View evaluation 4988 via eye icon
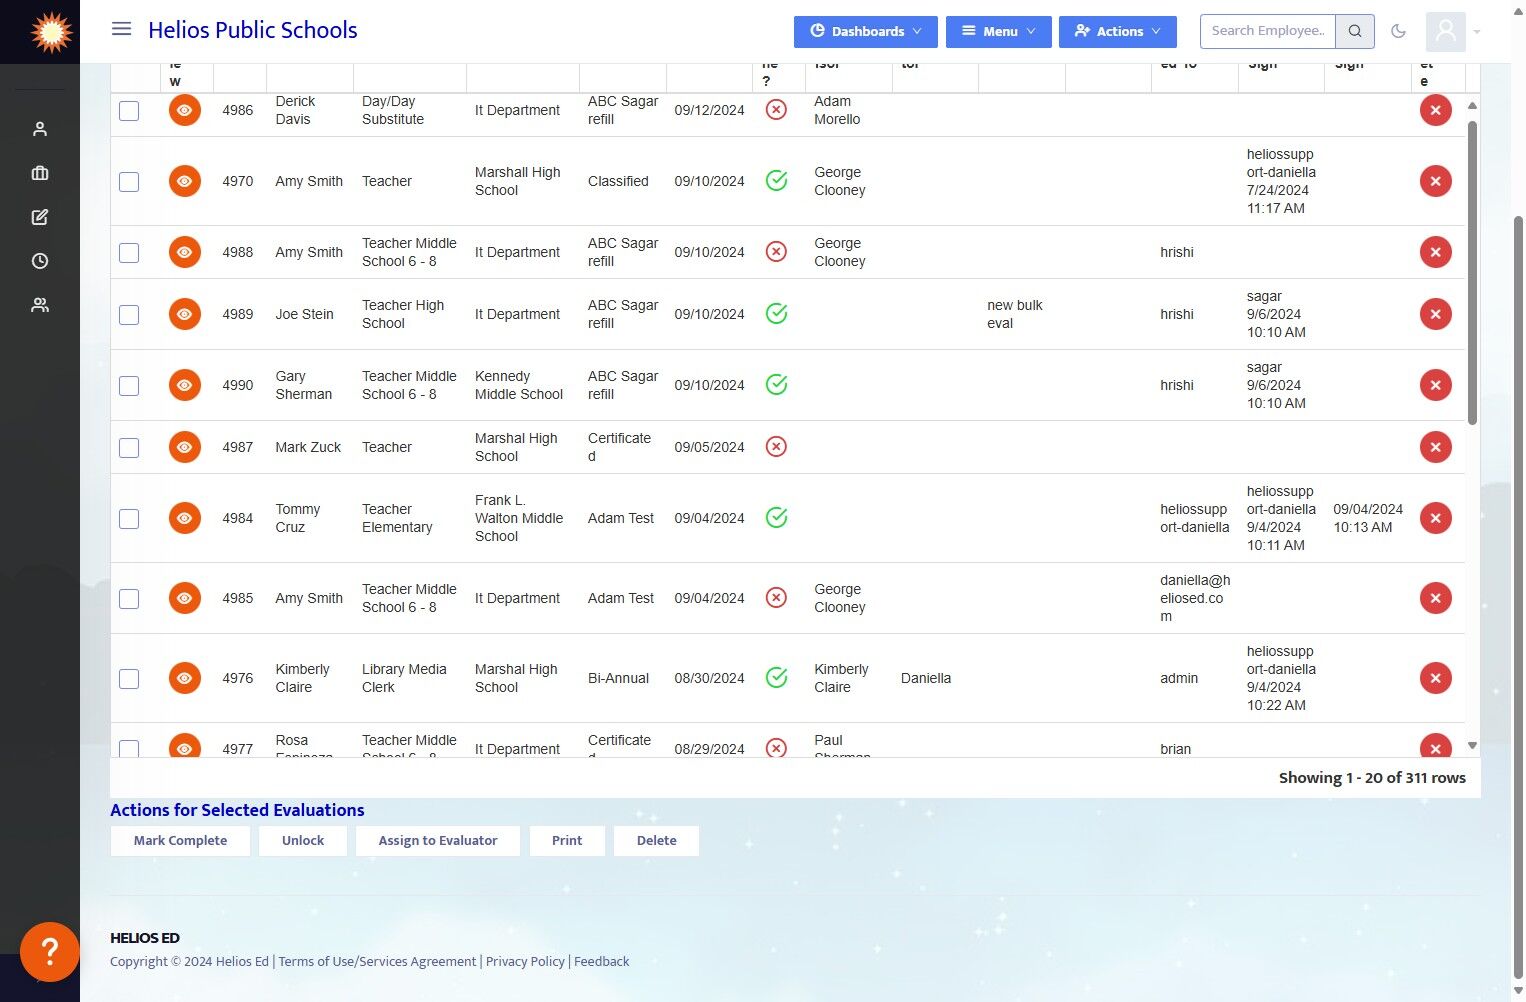Image resolution: width=1526 pixels, height=1002 pixels. click(x=185, y=252)
